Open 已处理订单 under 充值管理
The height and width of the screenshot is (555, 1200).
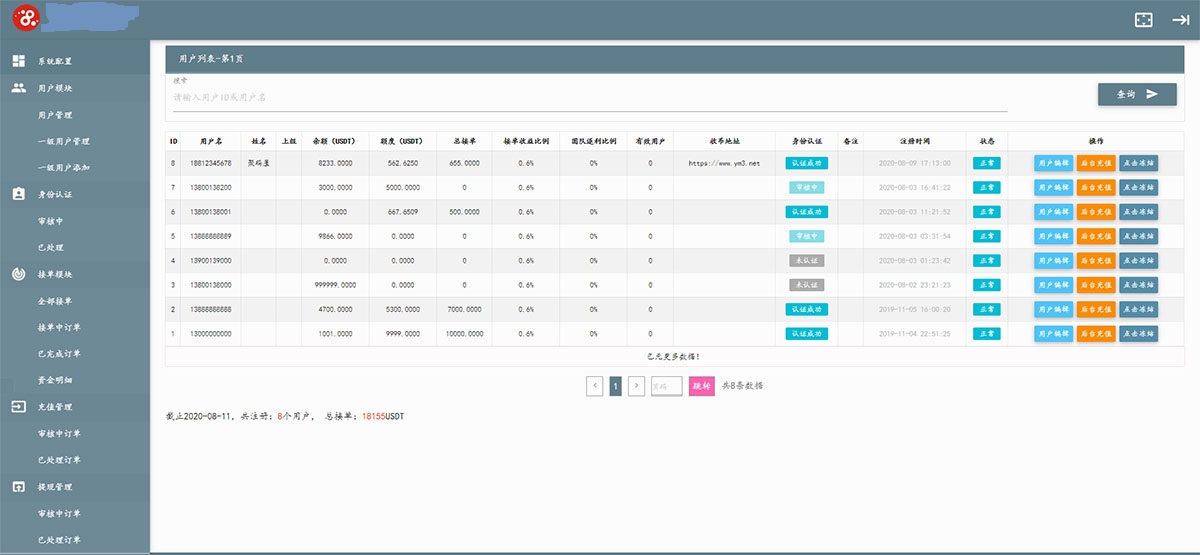pyautogui.click(x=59, y=460)
